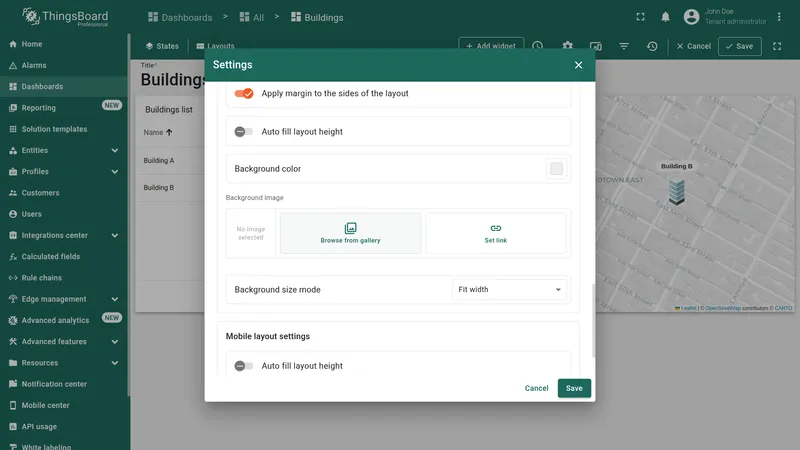Open dashboard settings gear icon
The height and width of the screenshot is (450, 800).
567,46
